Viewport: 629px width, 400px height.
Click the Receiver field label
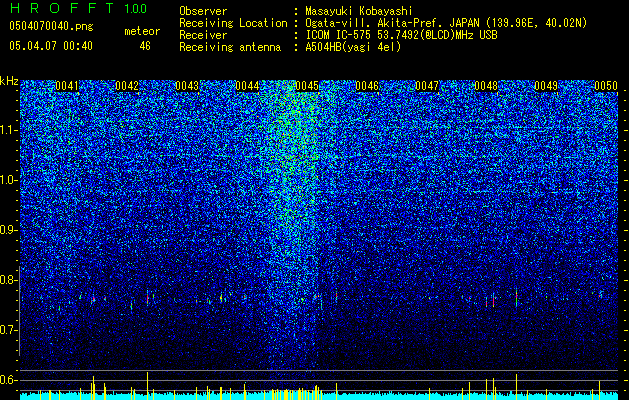[203, 35]
